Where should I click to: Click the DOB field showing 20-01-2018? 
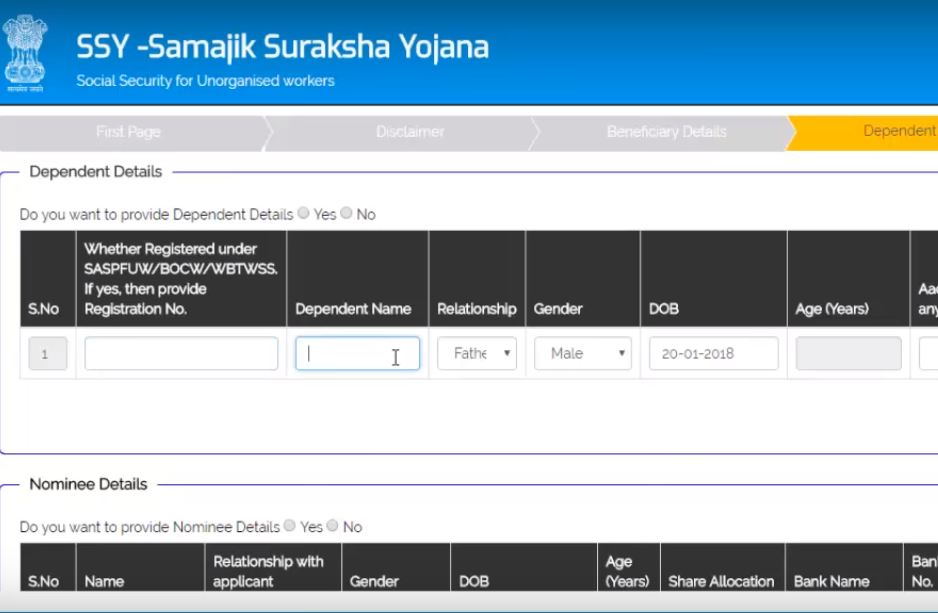point(713,353)
